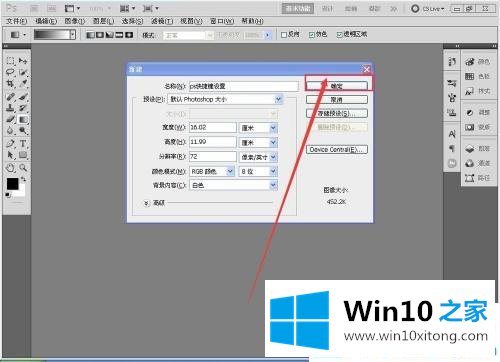The height and width of the screenshot is (362, 500).
Task: Open the Character panel icon
Action: (452, 134)
